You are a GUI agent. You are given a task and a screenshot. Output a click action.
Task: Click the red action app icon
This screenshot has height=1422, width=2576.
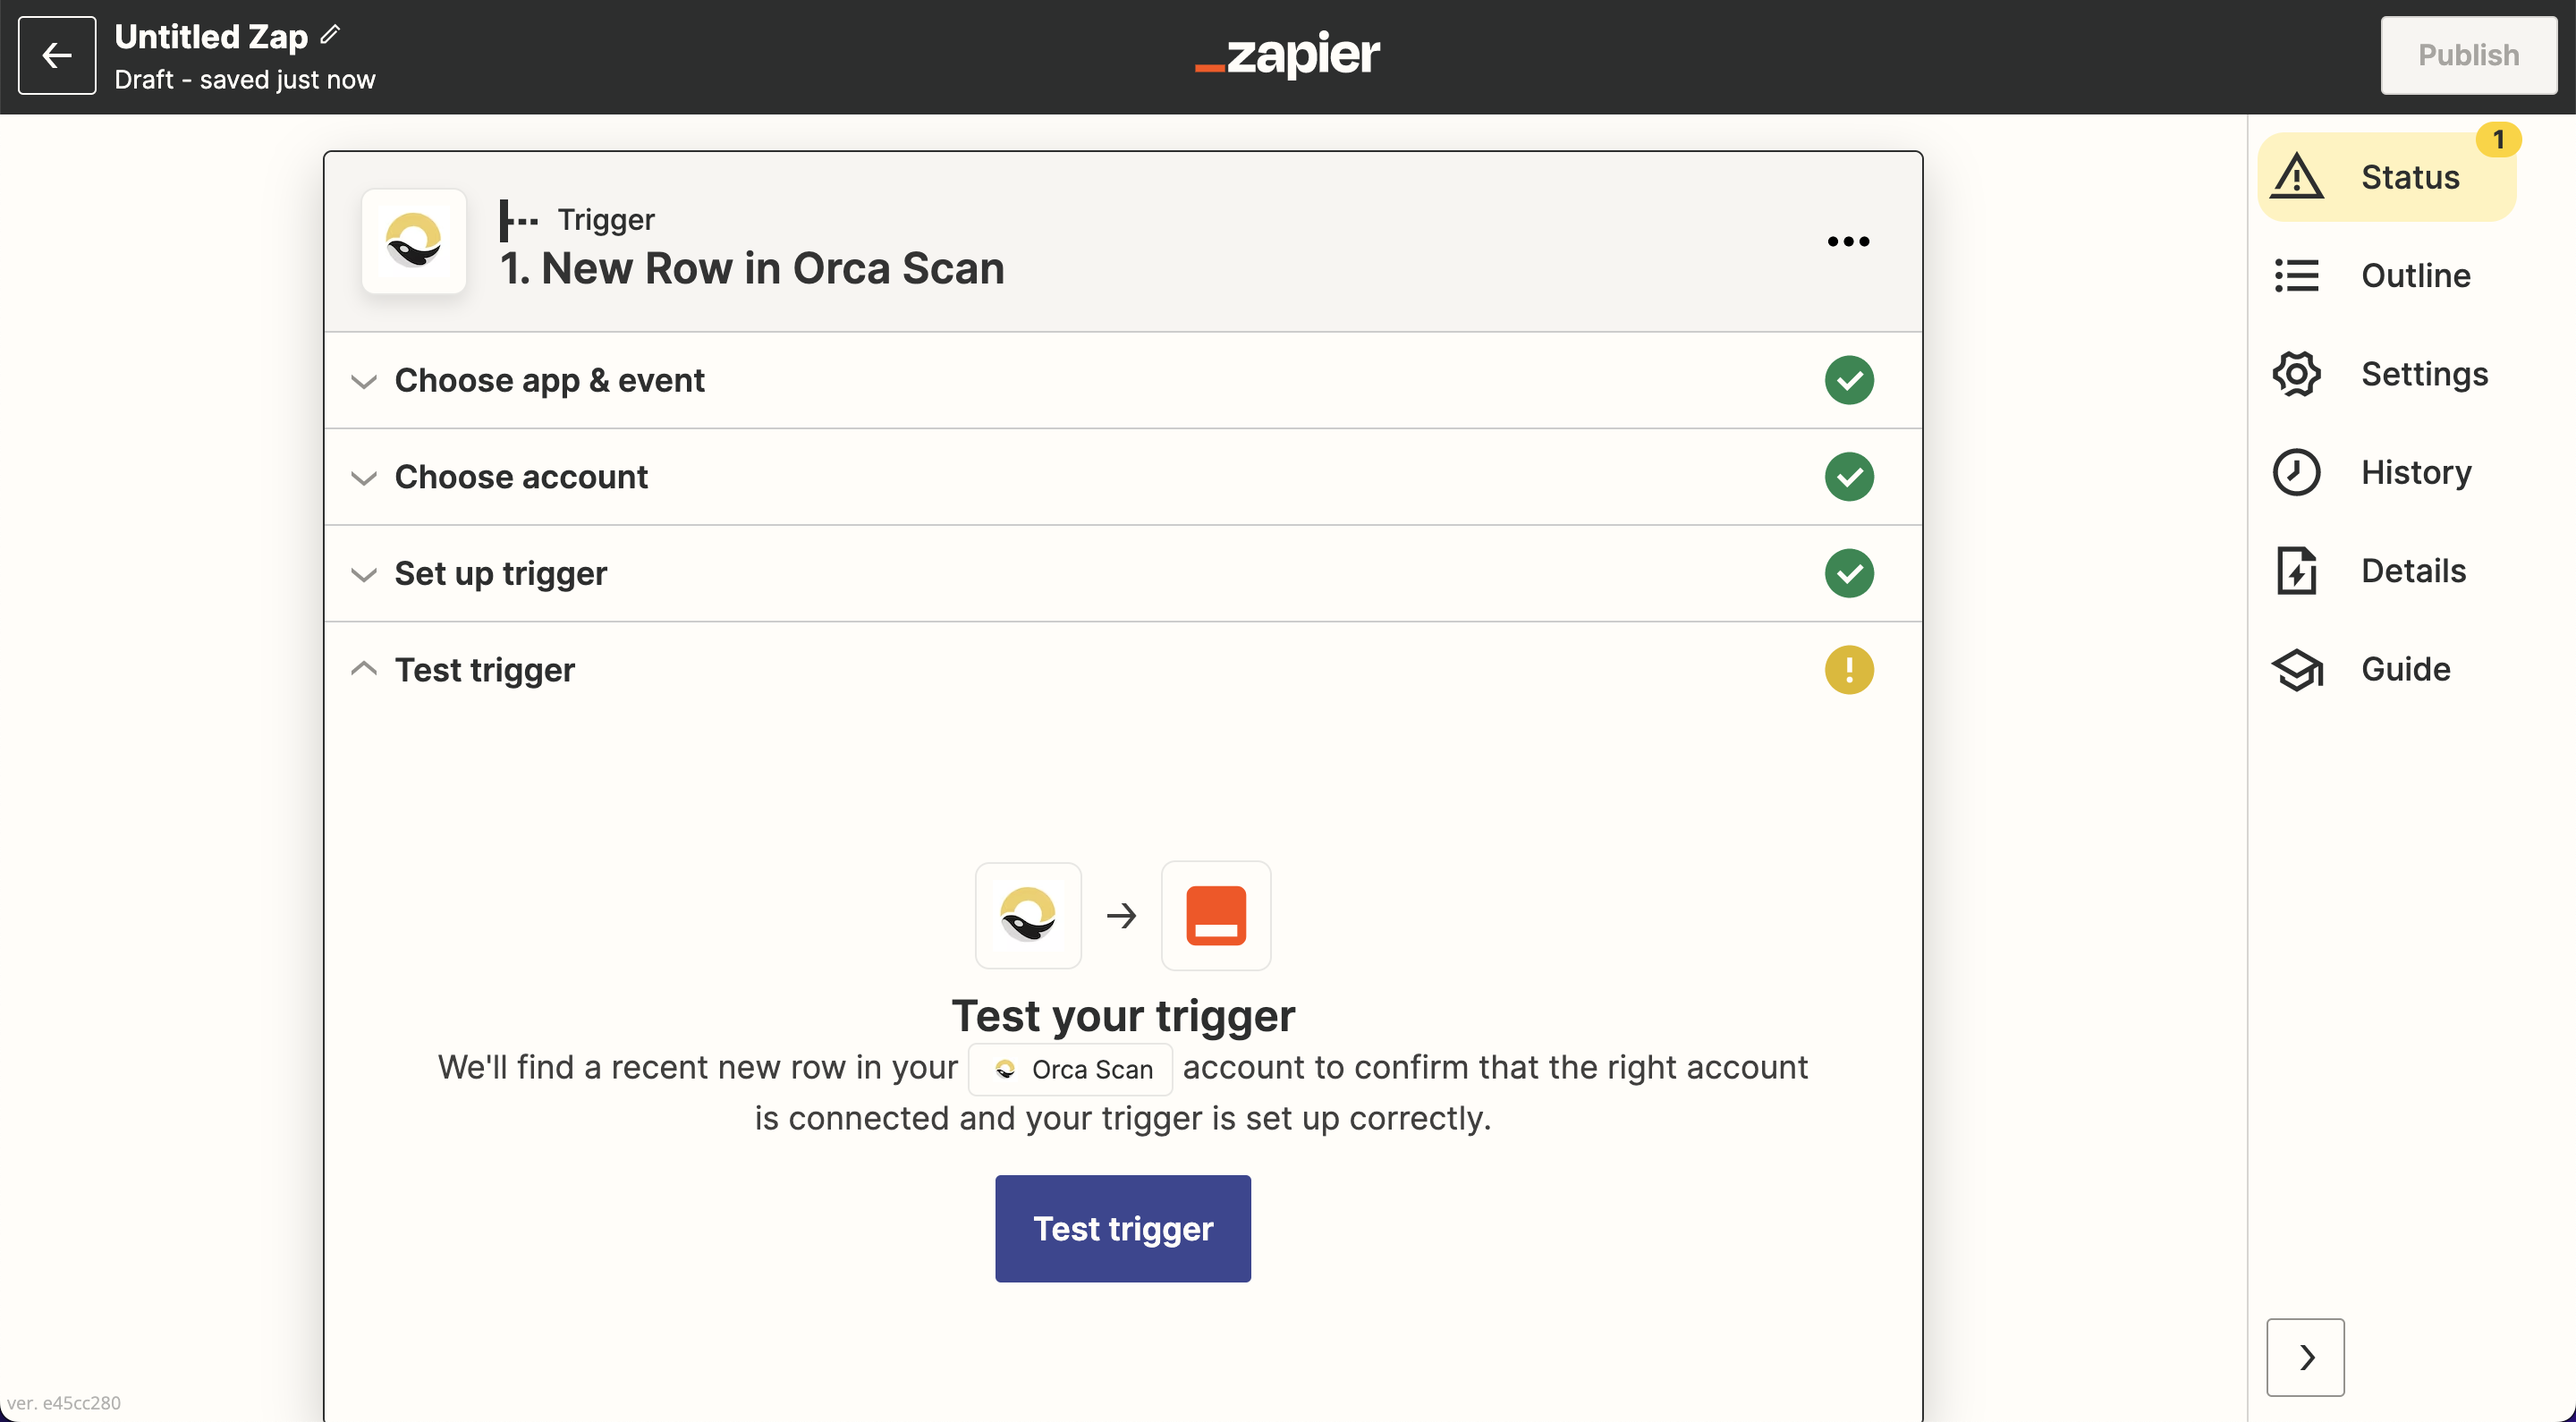click(x=1216, y=912)
